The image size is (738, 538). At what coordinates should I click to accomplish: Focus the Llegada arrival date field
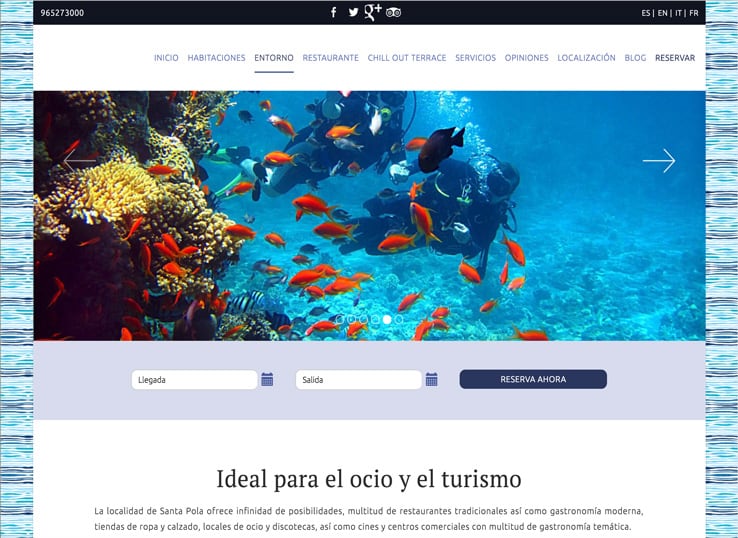194,379
